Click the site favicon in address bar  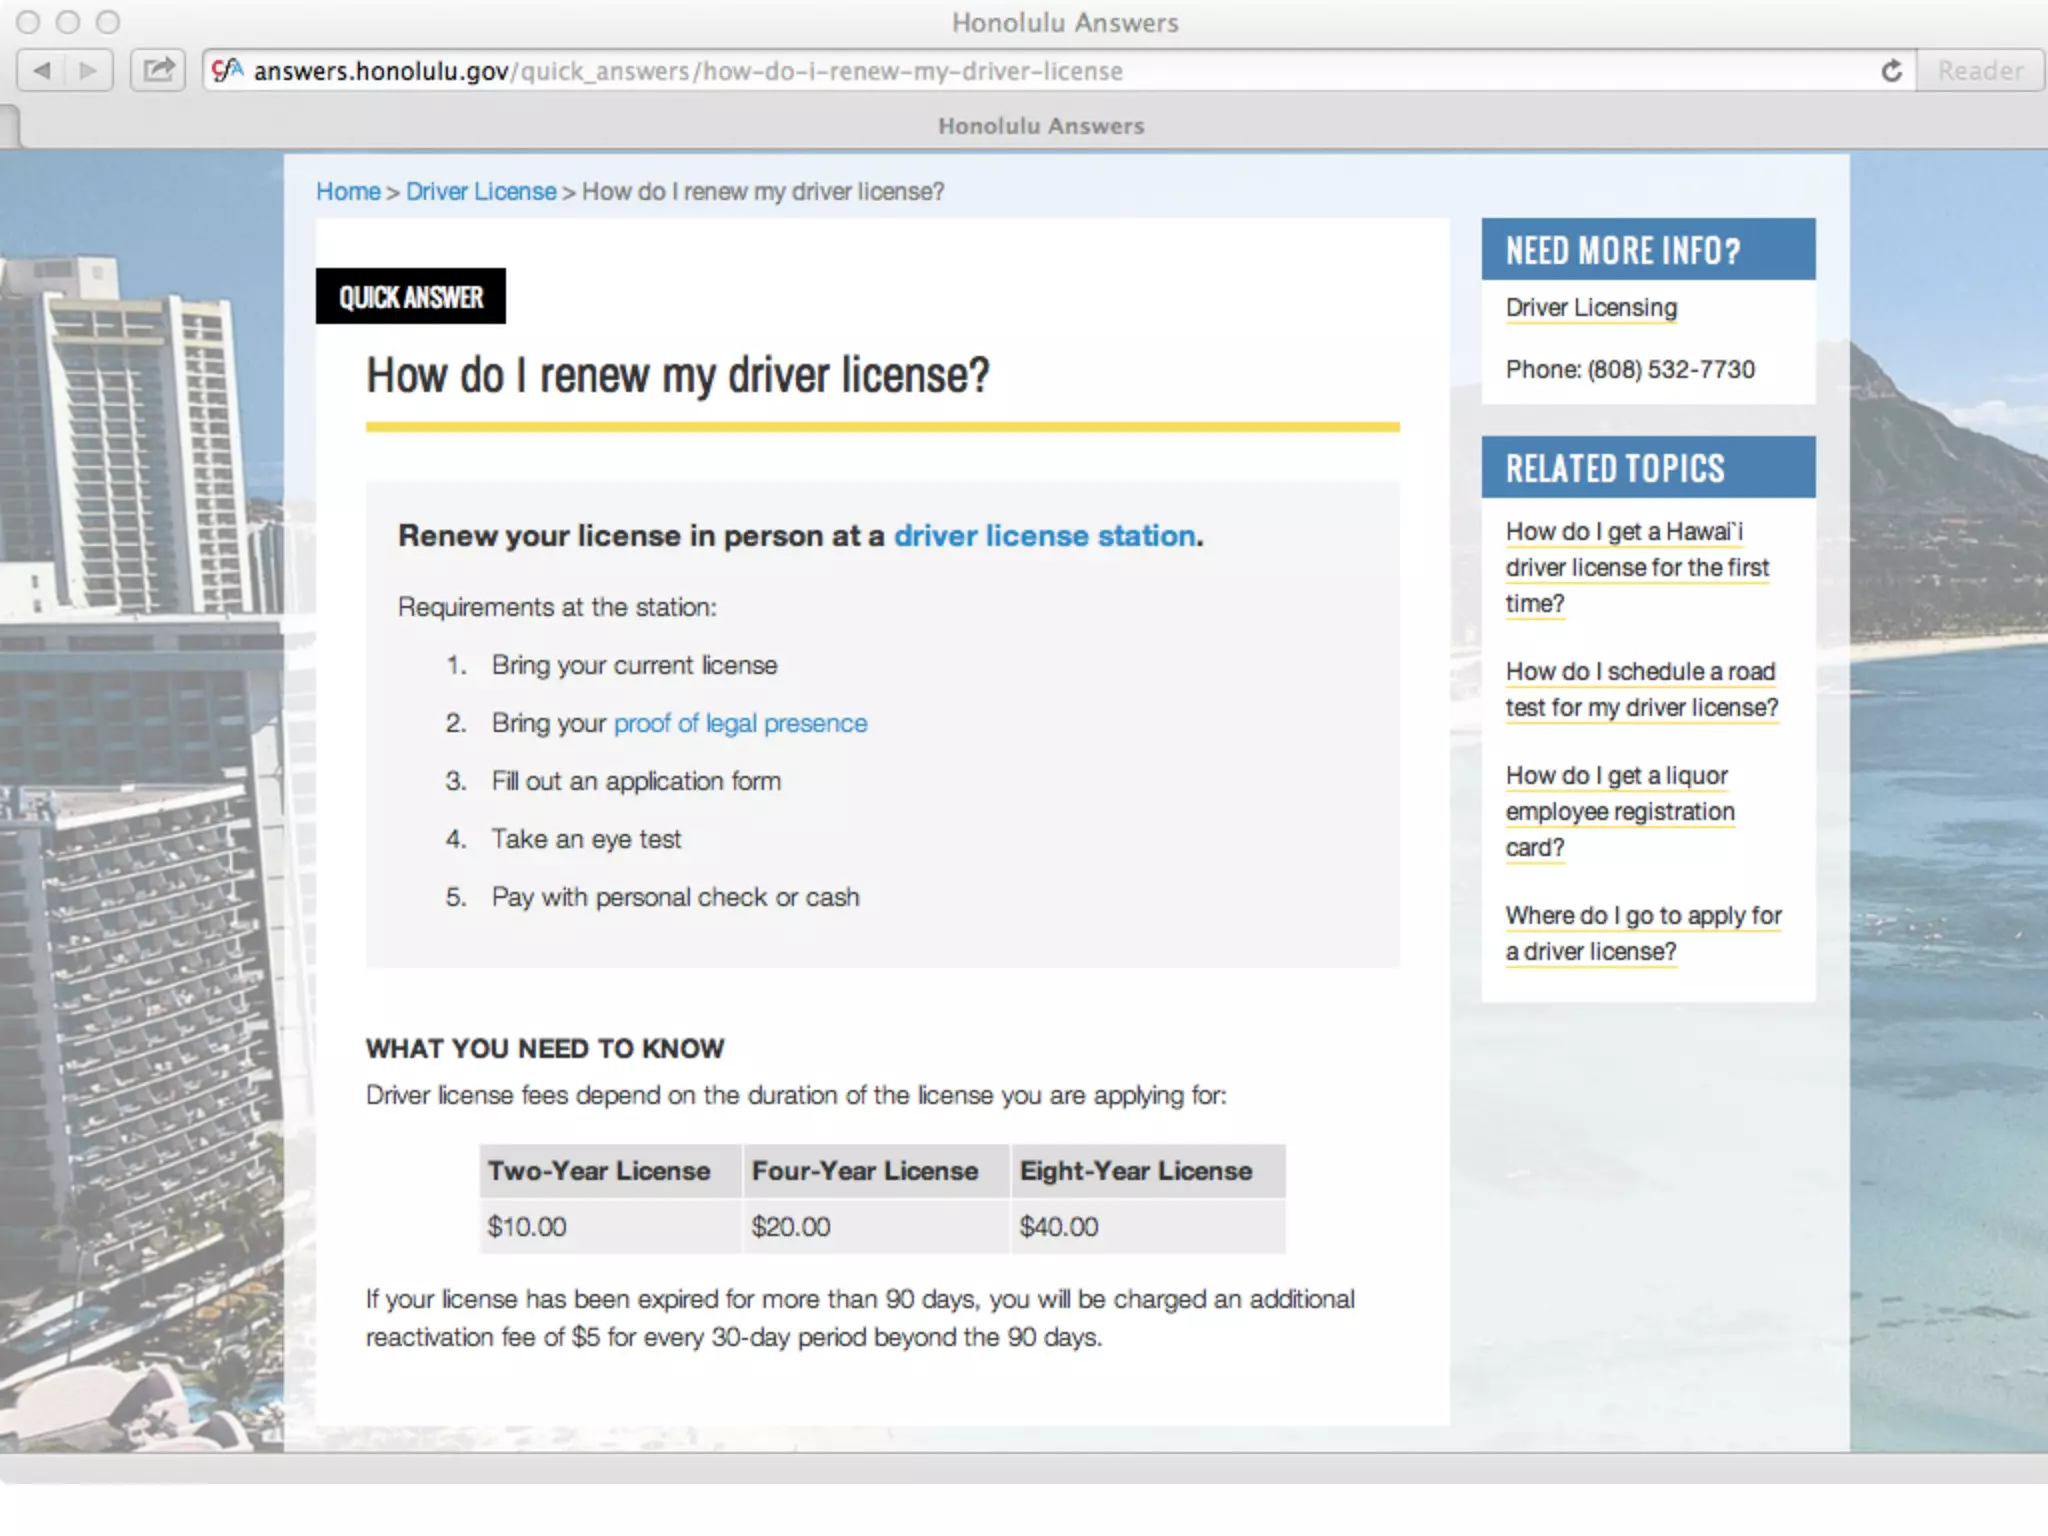point(228,70)
